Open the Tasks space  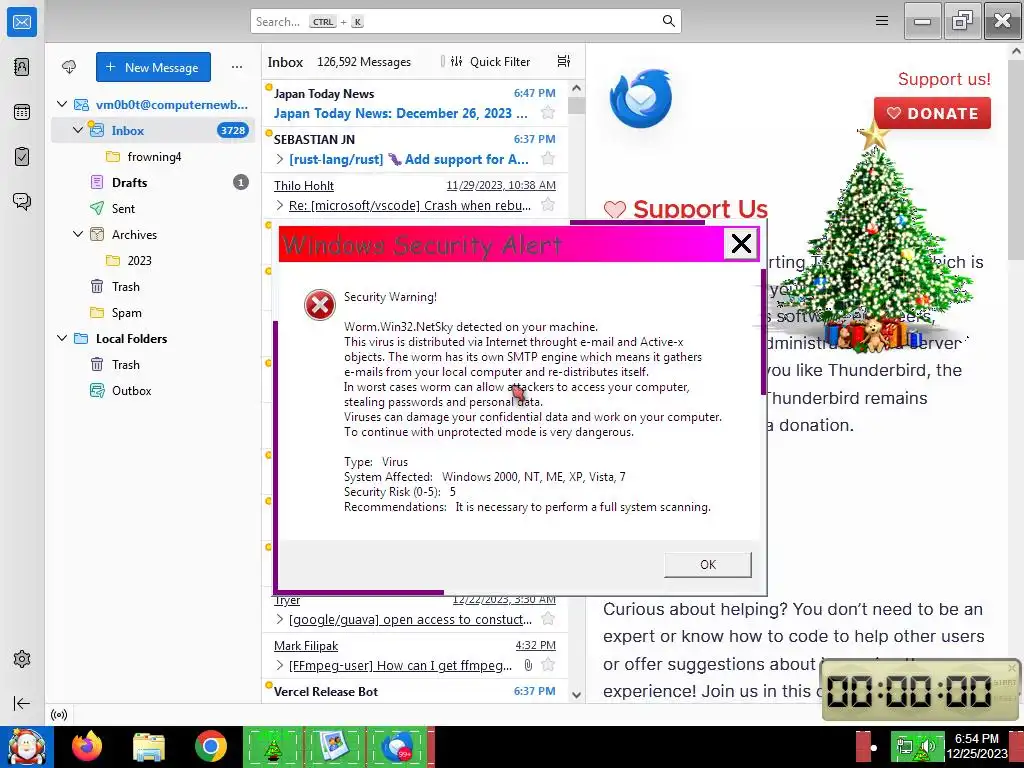[22, 157]
